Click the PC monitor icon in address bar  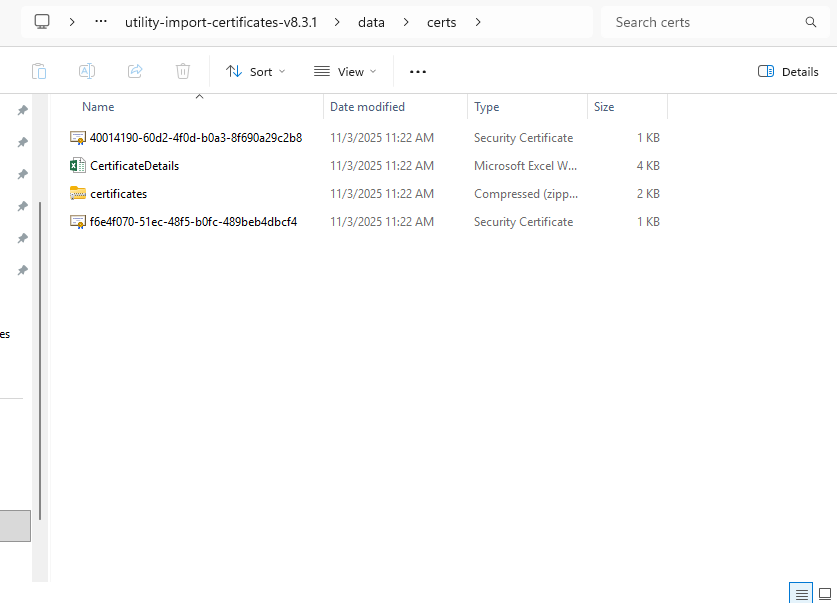point(42,22)
